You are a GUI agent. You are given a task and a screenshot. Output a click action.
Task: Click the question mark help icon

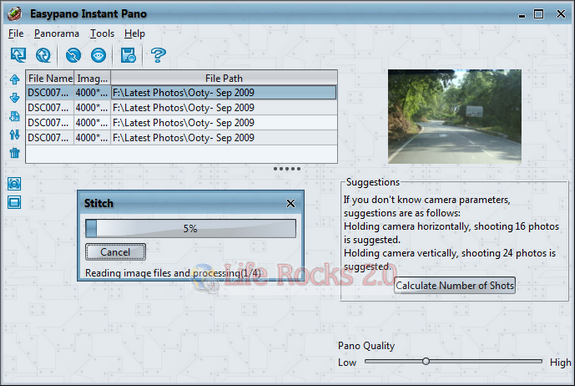[x=158, y=55]
